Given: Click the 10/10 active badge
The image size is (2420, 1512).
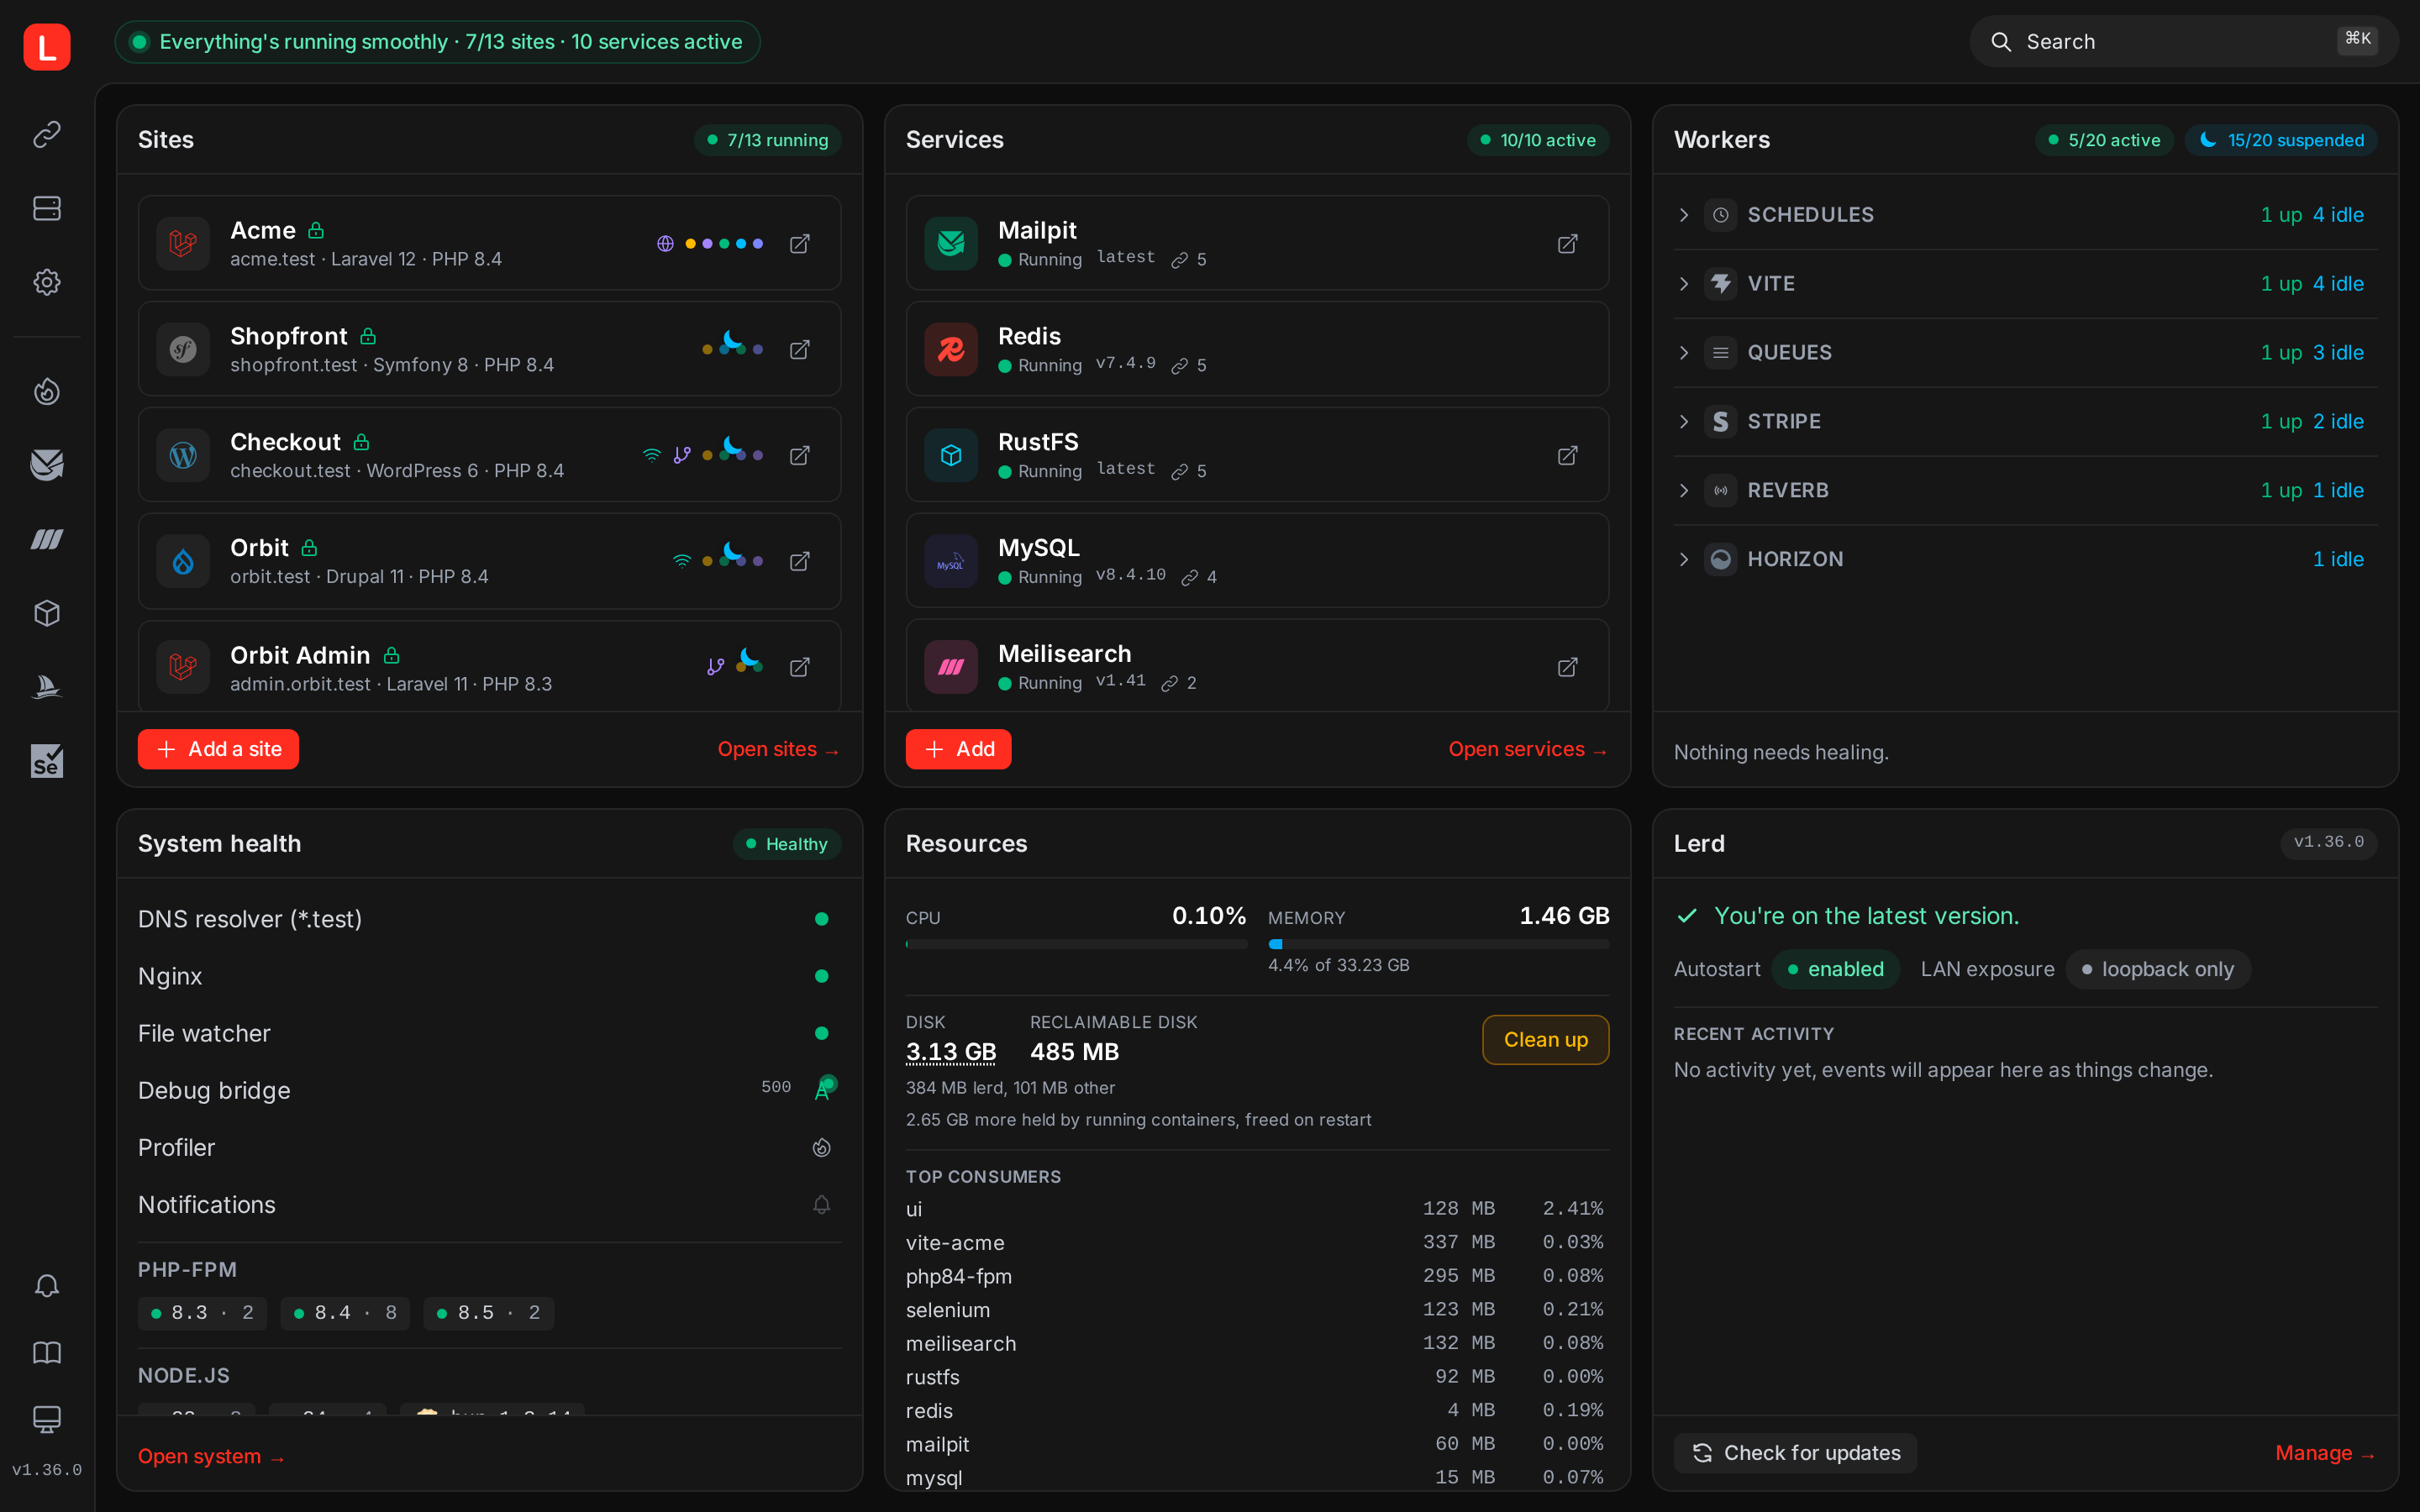Looking at the screenshot, I should coord(1538,140).
